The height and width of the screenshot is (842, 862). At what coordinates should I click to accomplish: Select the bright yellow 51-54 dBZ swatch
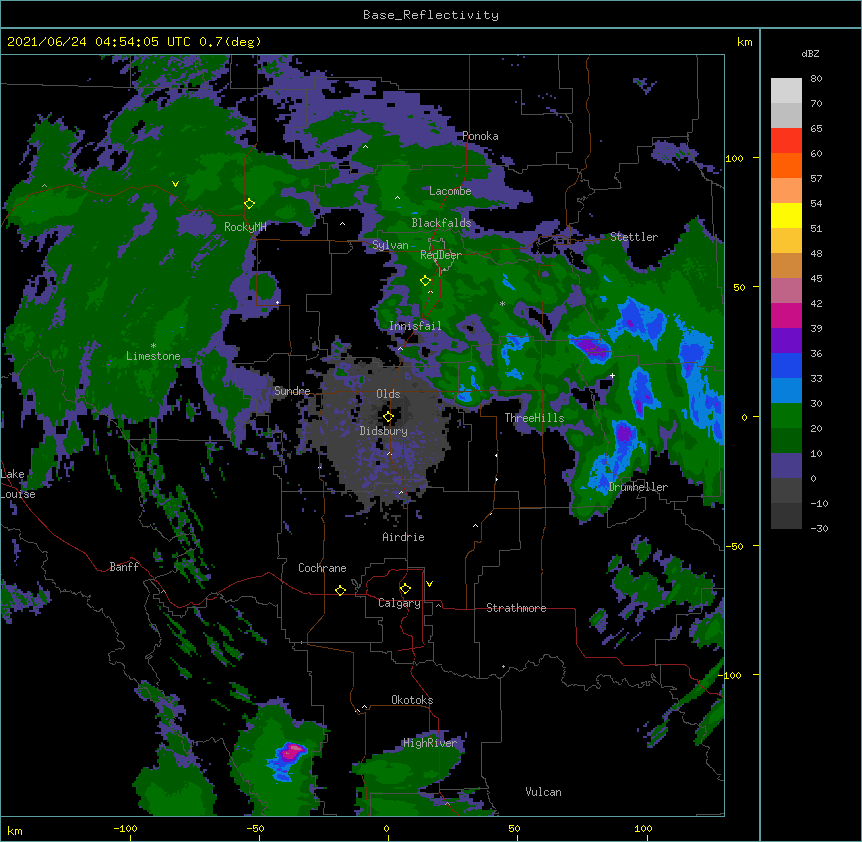pos(786,215)
